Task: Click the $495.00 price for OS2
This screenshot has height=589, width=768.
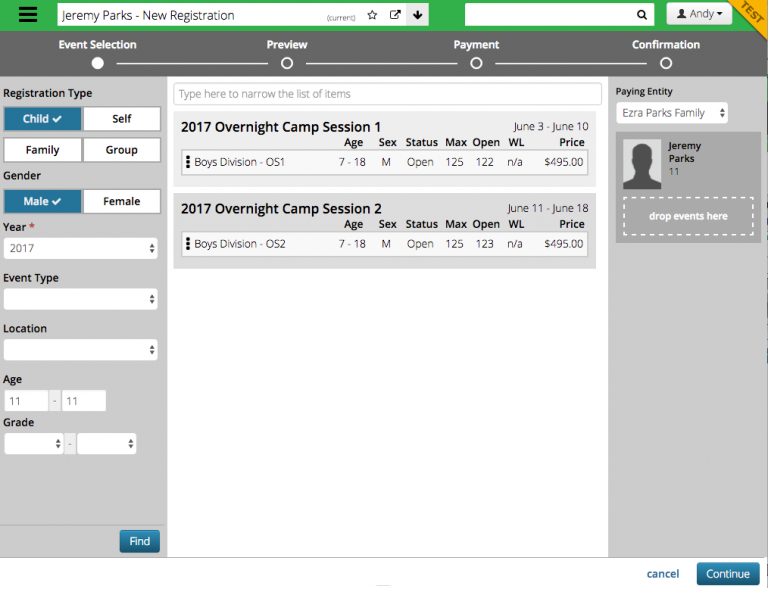Action: point(564,244)
